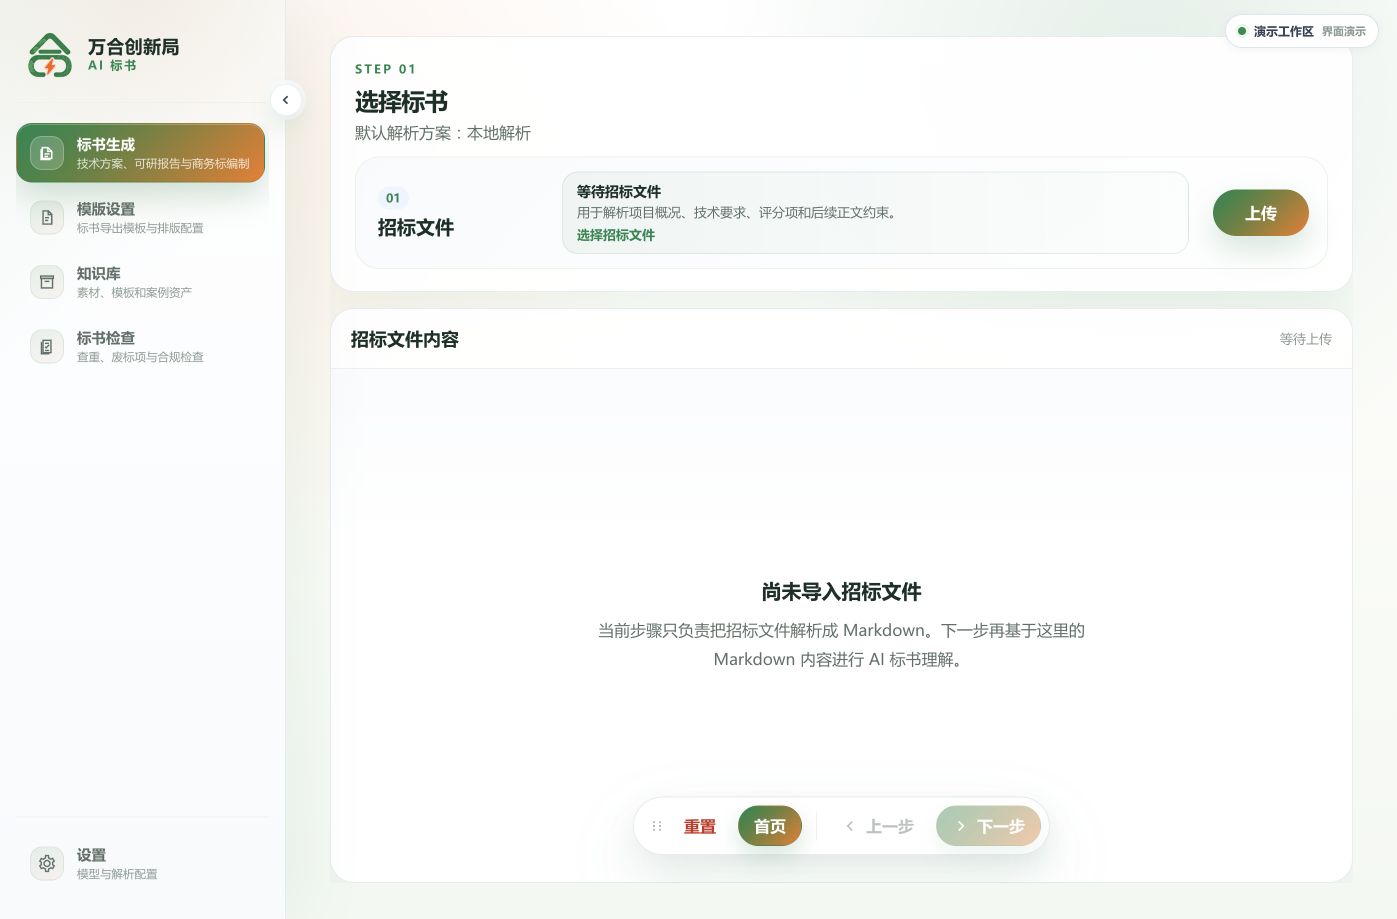Viewport: 1397px width, 919px height.
Task: Click the 上一步 button
Action: tap(879, 826)
